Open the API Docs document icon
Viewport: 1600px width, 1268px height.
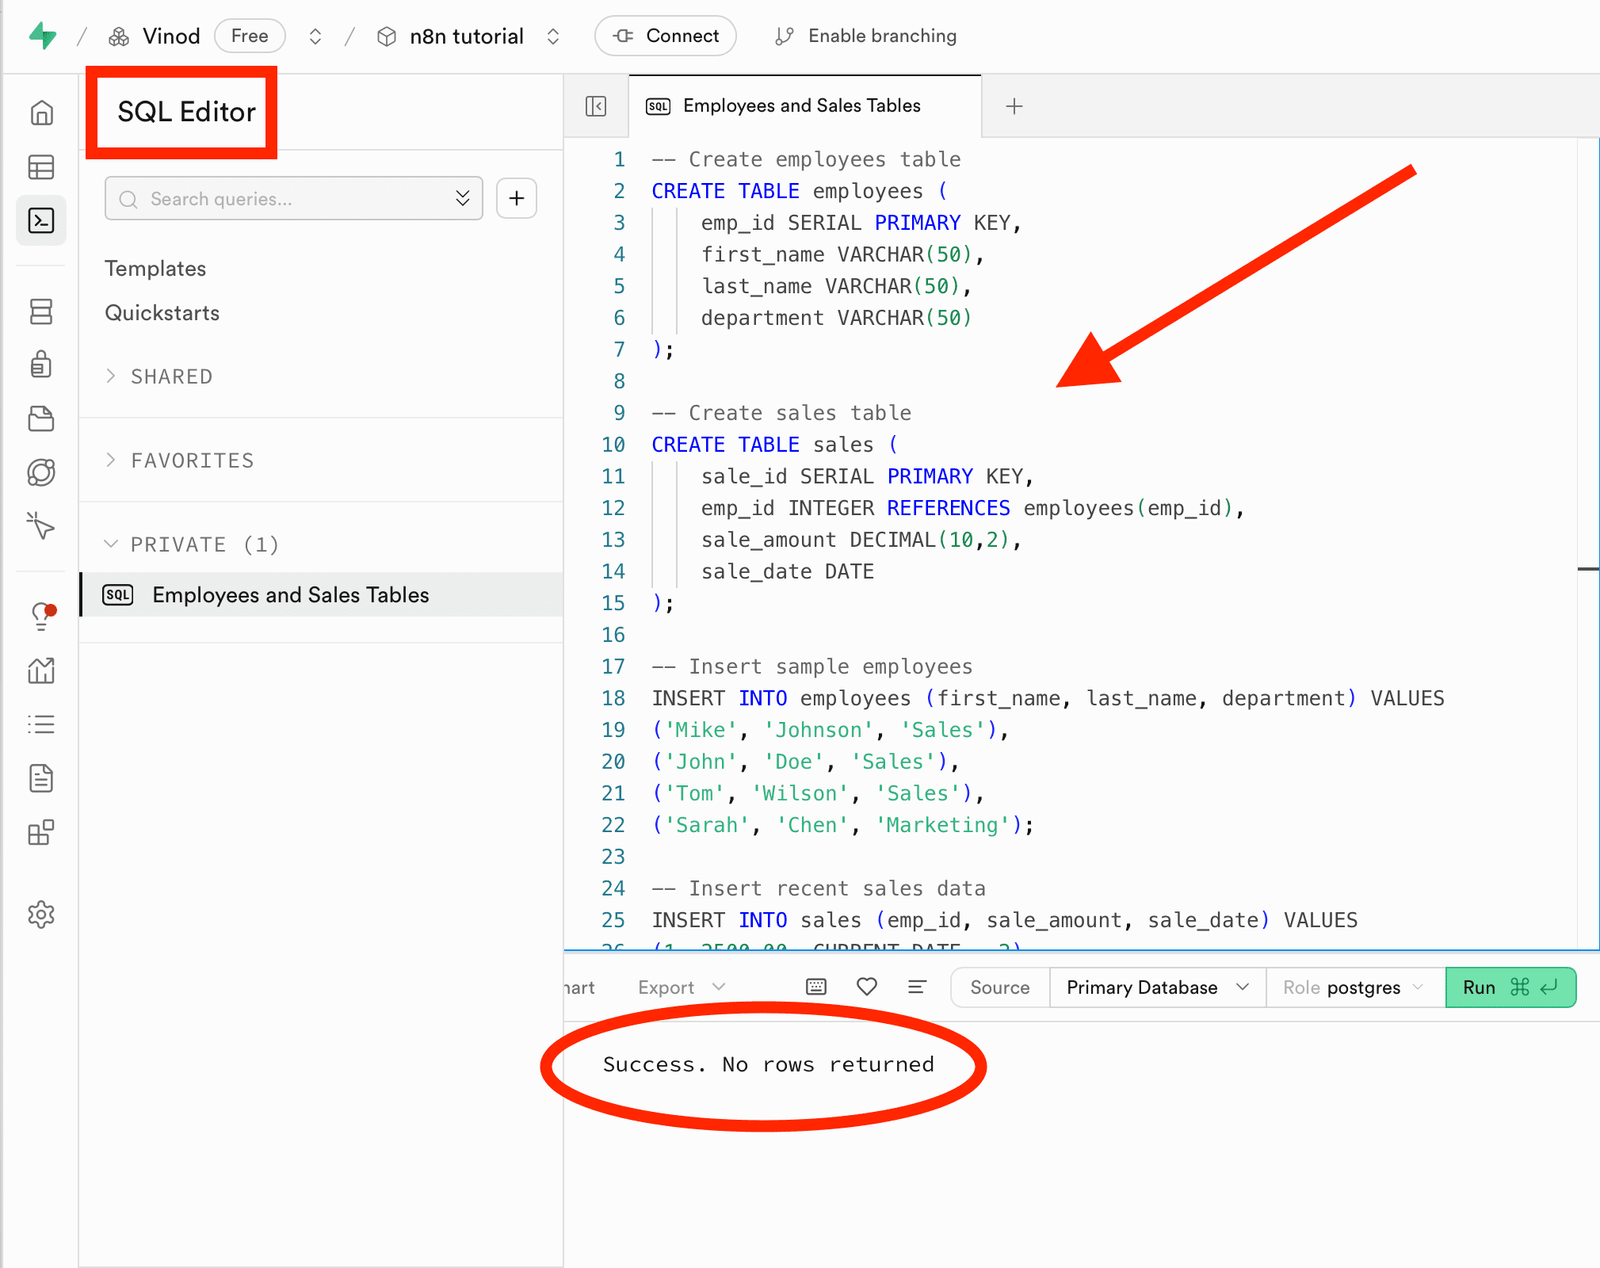41,778
